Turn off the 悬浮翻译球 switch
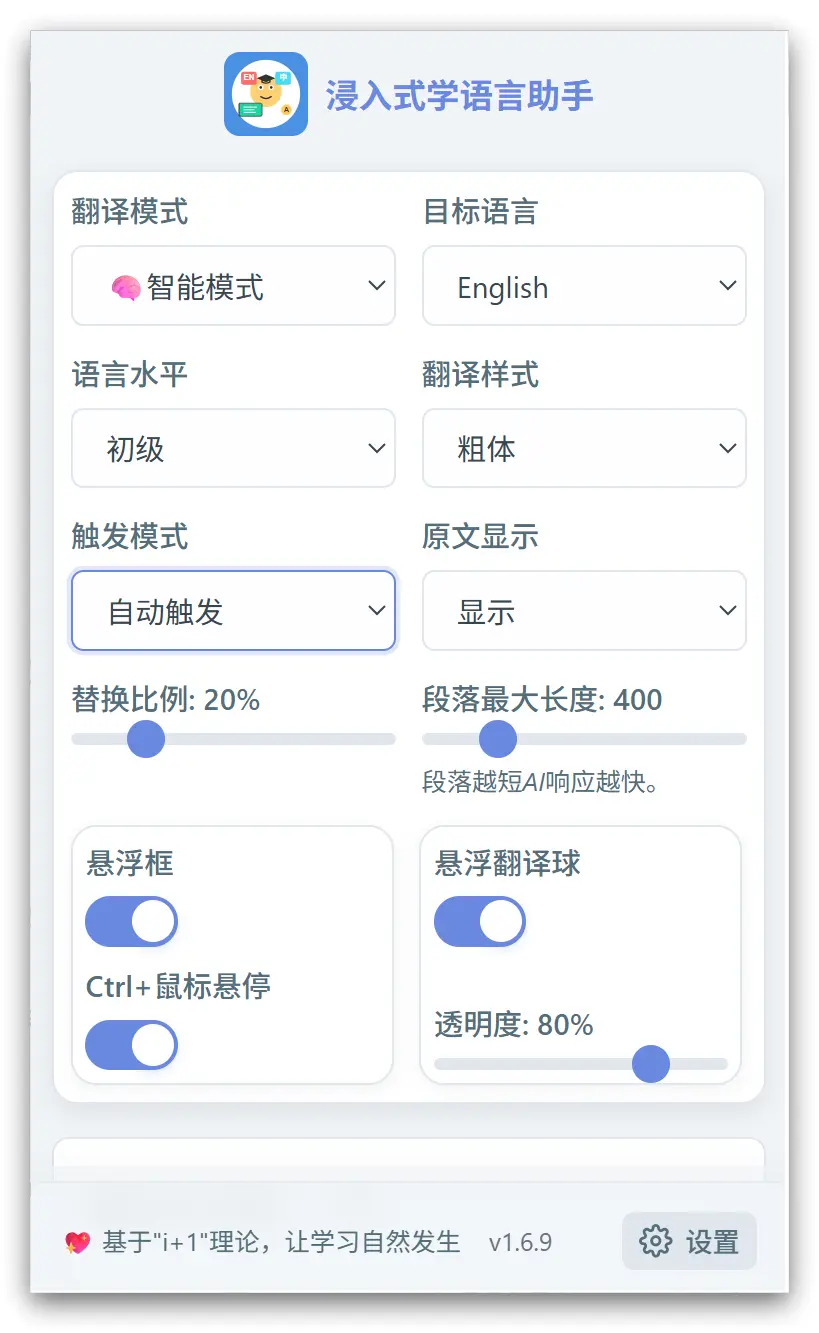This screenshot has height=1333, width=819. coord(480,921)
